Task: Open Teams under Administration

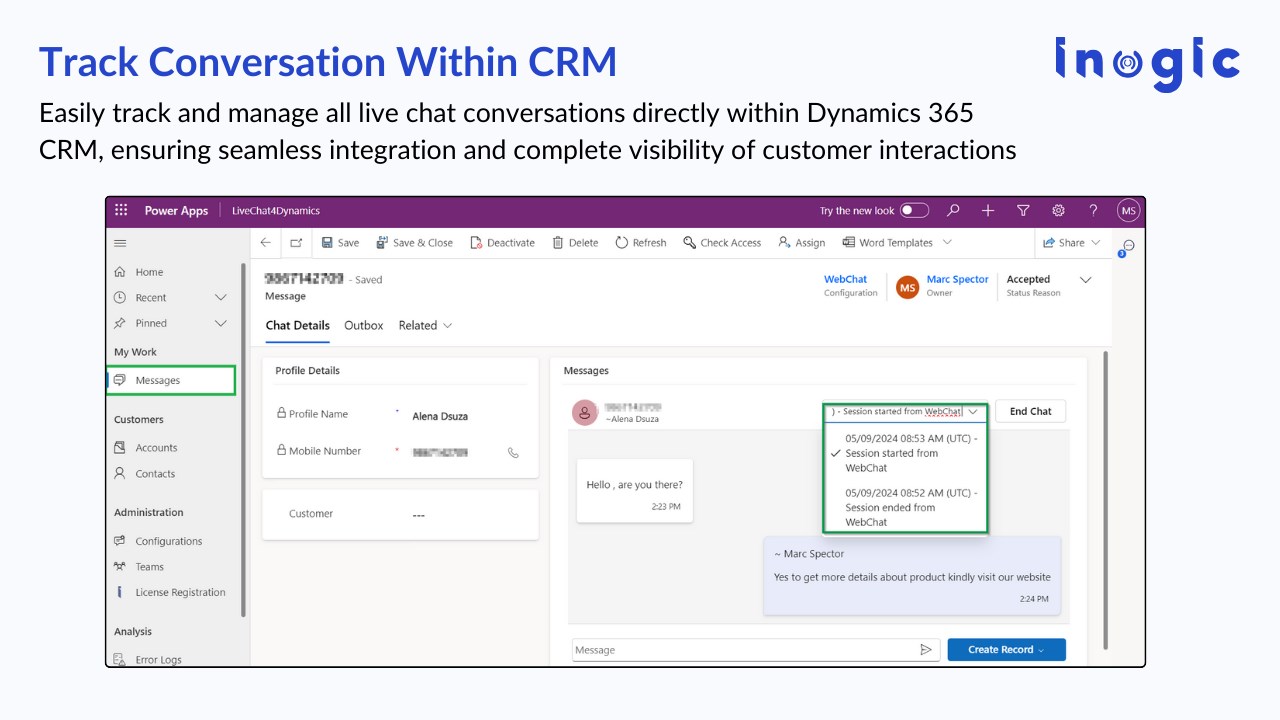Action: [149, 567]
